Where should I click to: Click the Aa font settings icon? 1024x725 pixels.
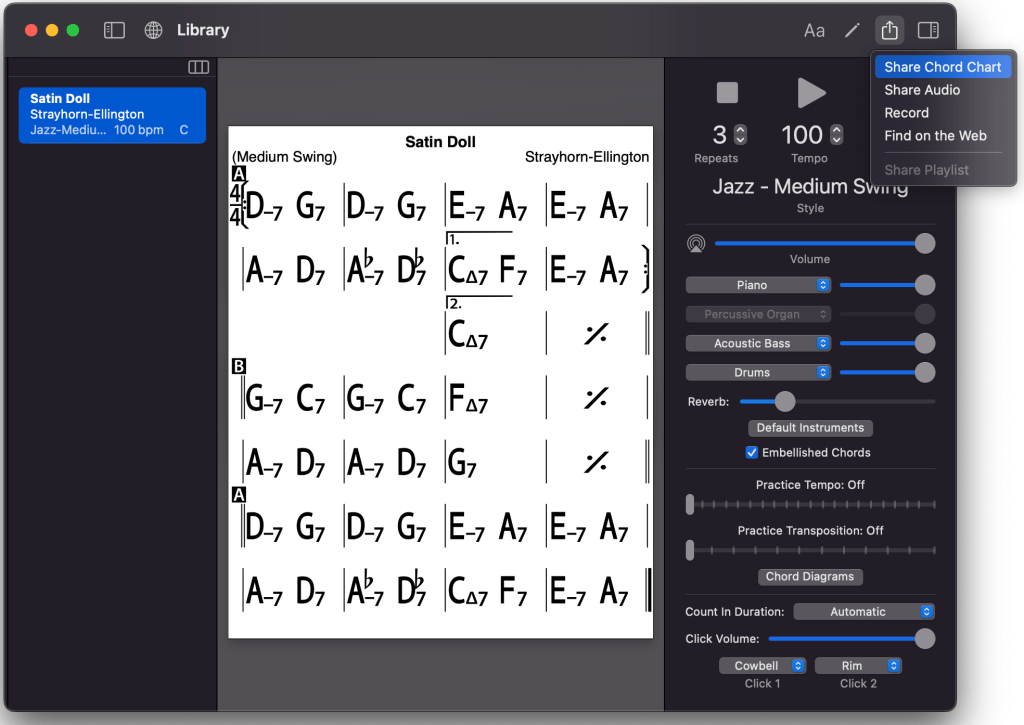(814, 30)
